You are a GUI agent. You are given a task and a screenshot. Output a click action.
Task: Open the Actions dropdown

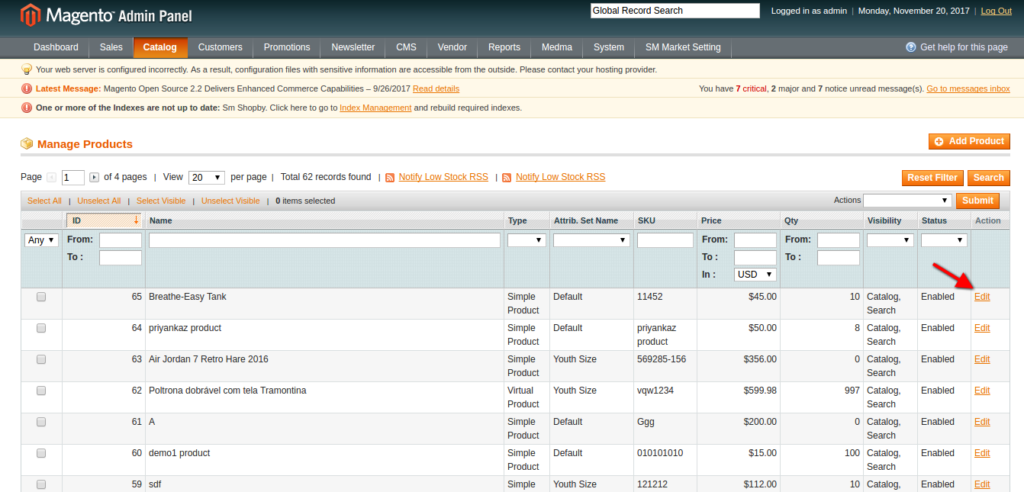point(908,201)
